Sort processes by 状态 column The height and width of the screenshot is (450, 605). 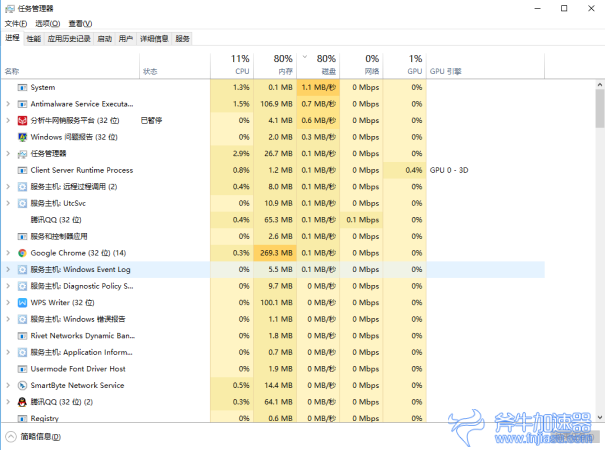[x=175, y=65]
